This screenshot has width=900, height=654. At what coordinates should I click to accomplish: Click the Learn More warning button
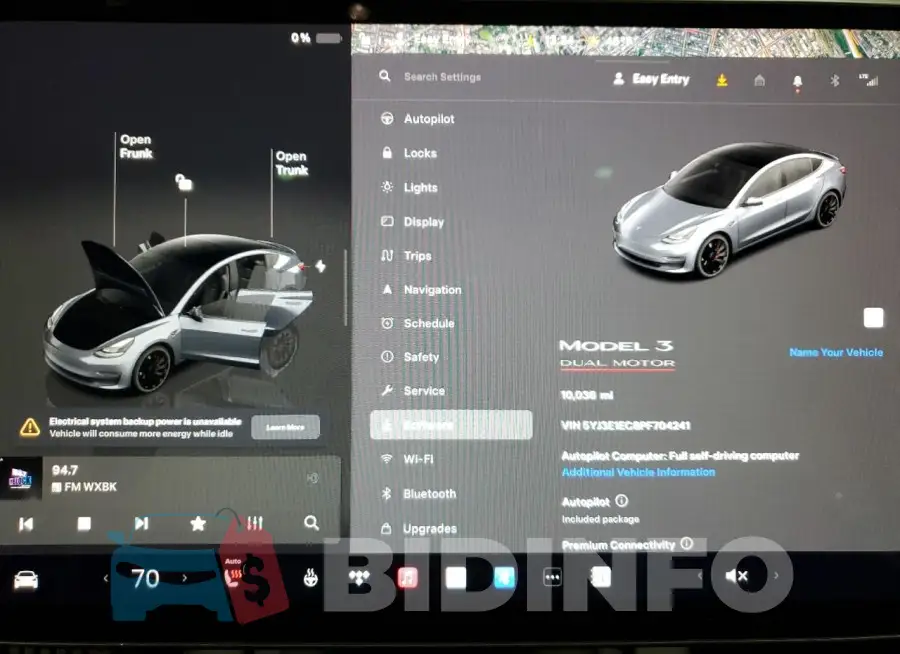[285, 427]
